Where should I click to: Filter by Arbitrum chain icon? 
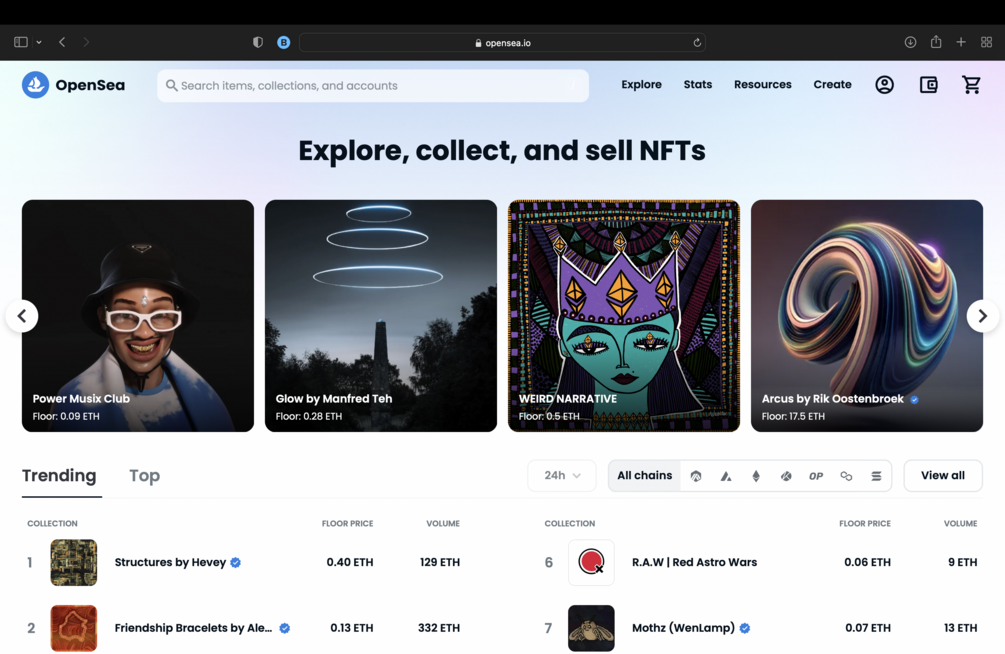point(696,476)
